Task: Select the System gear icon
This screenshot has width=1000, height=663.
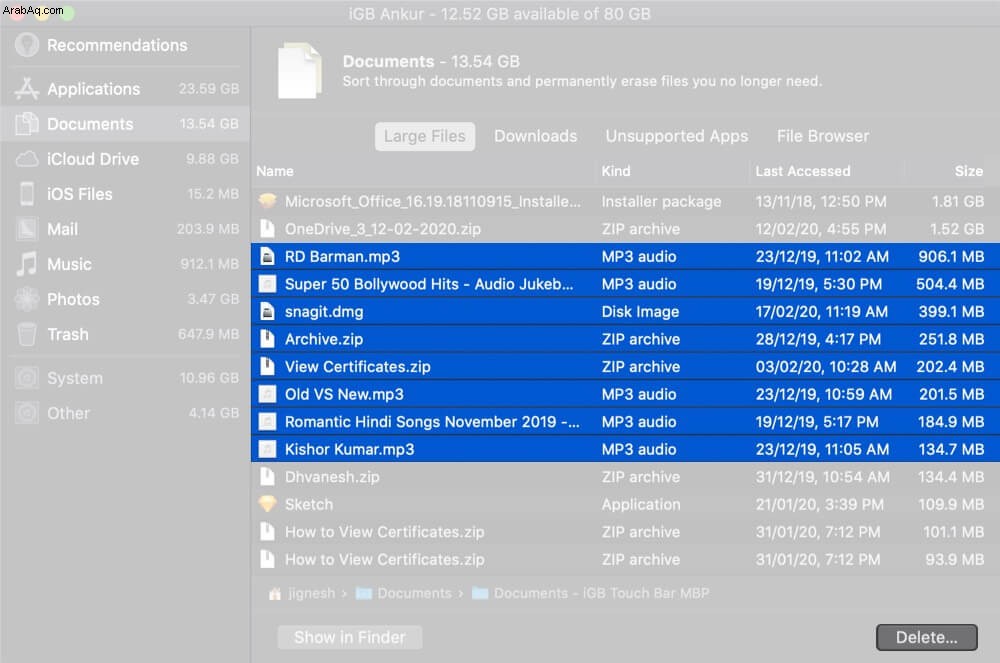Action: click(27, 378)
